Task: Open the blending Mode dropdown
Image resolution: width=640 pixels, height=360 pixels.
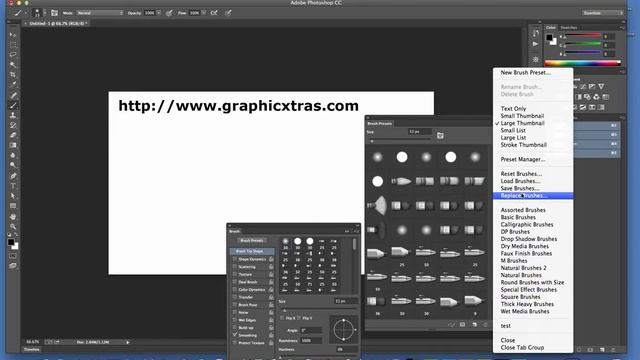Action: (100, 13)
